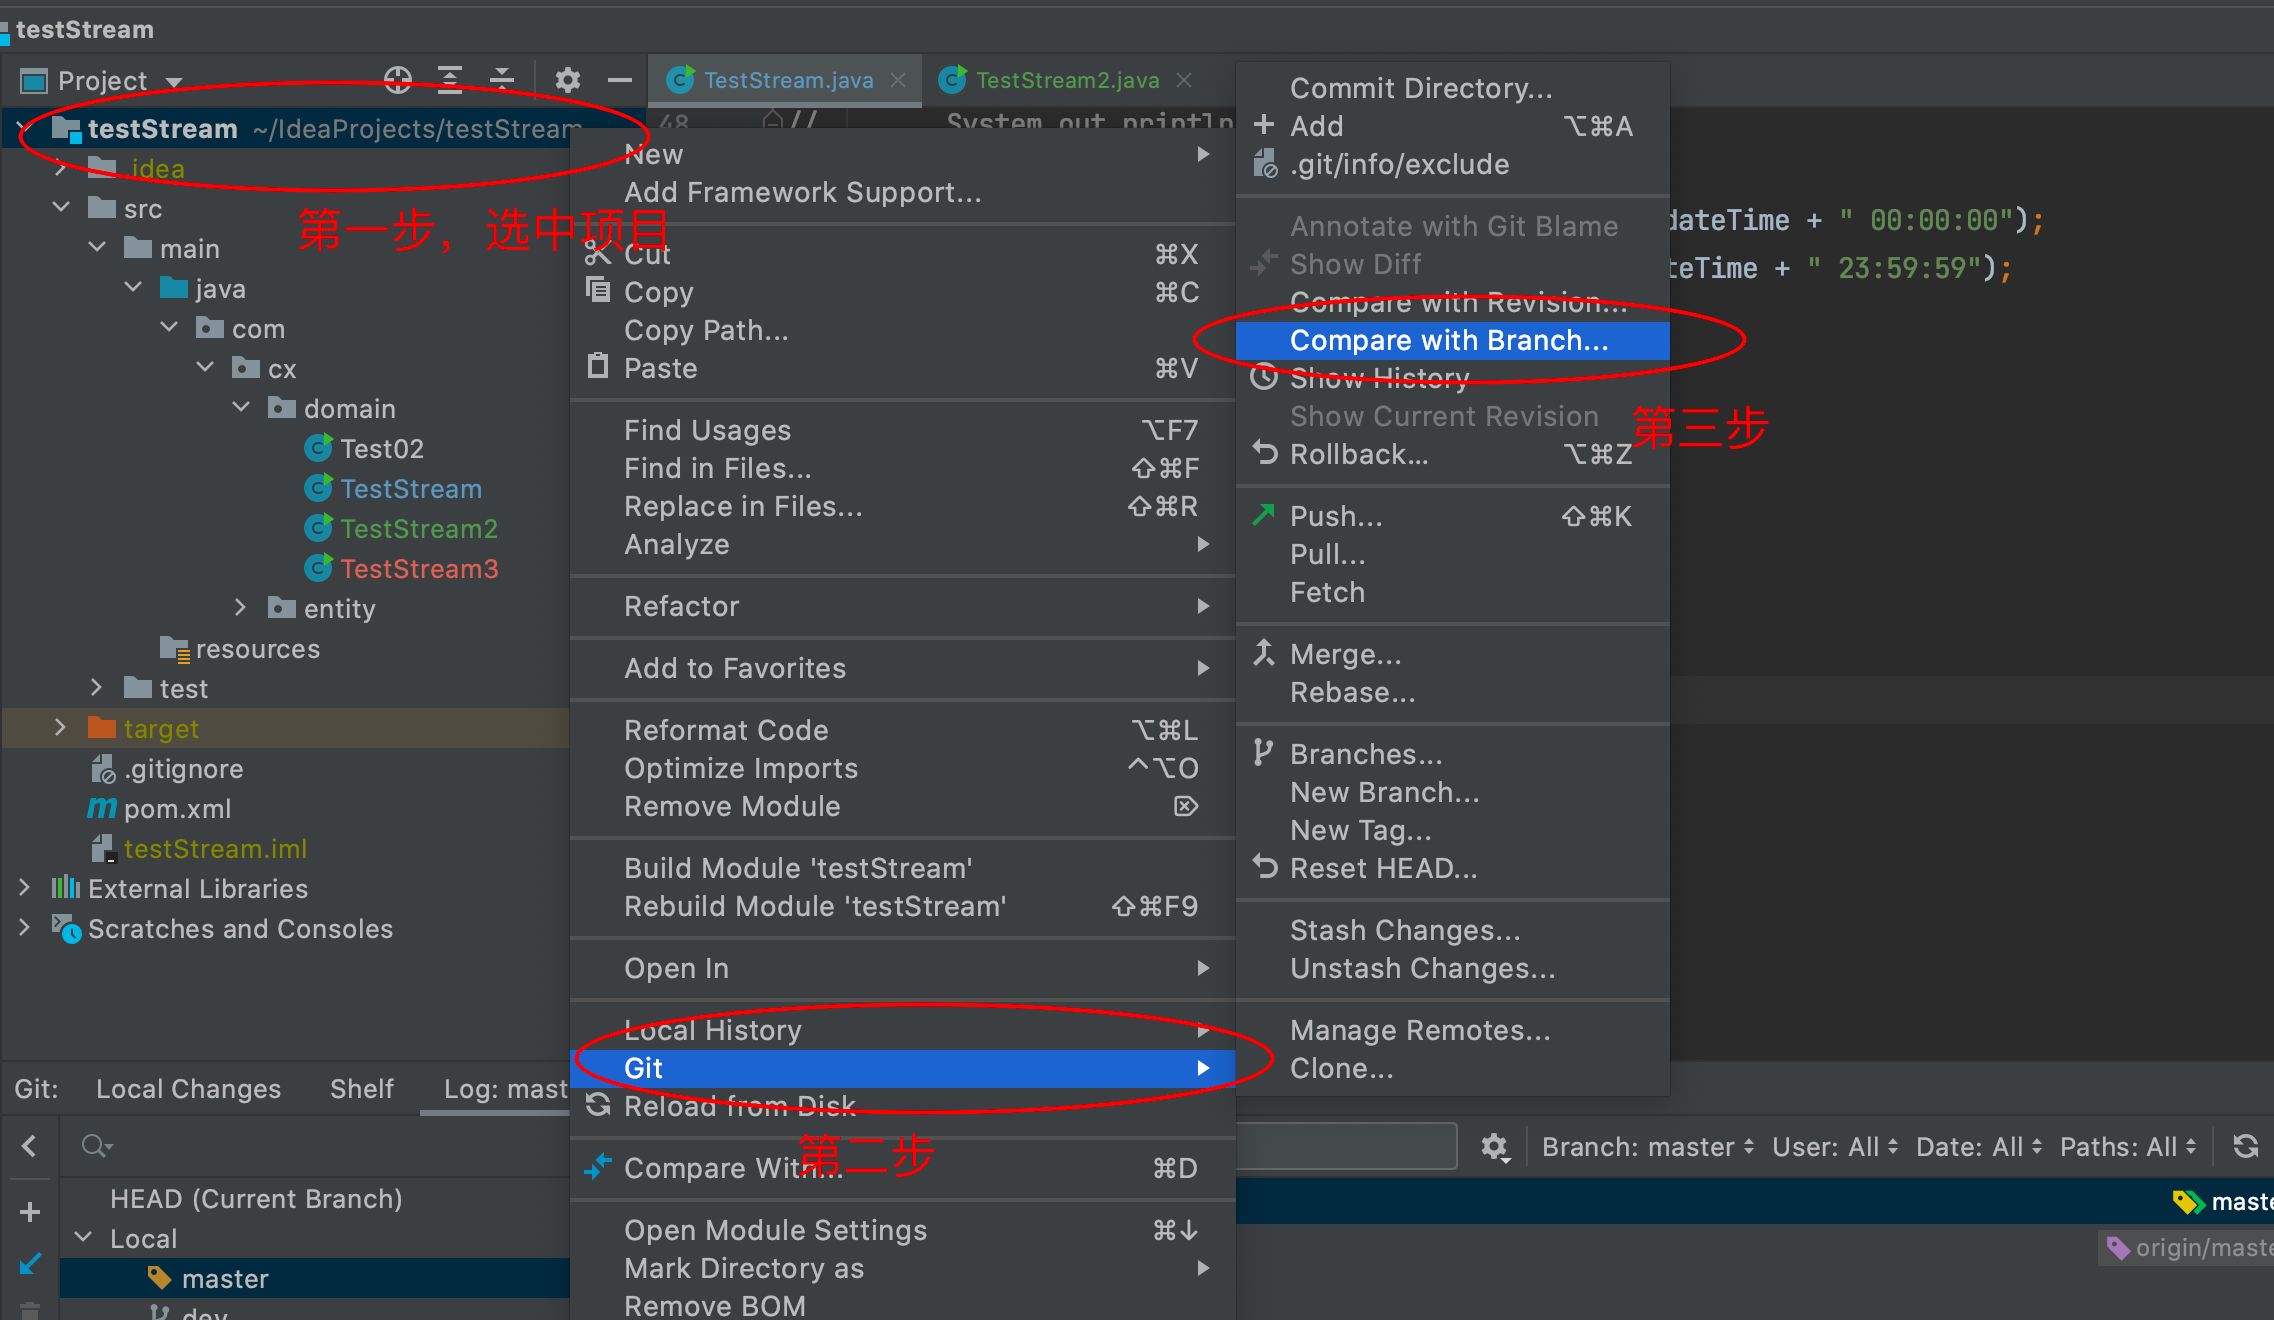Open the Git log settings gear
Screen dimensions: 2274x1320
click(1494, 1146)
